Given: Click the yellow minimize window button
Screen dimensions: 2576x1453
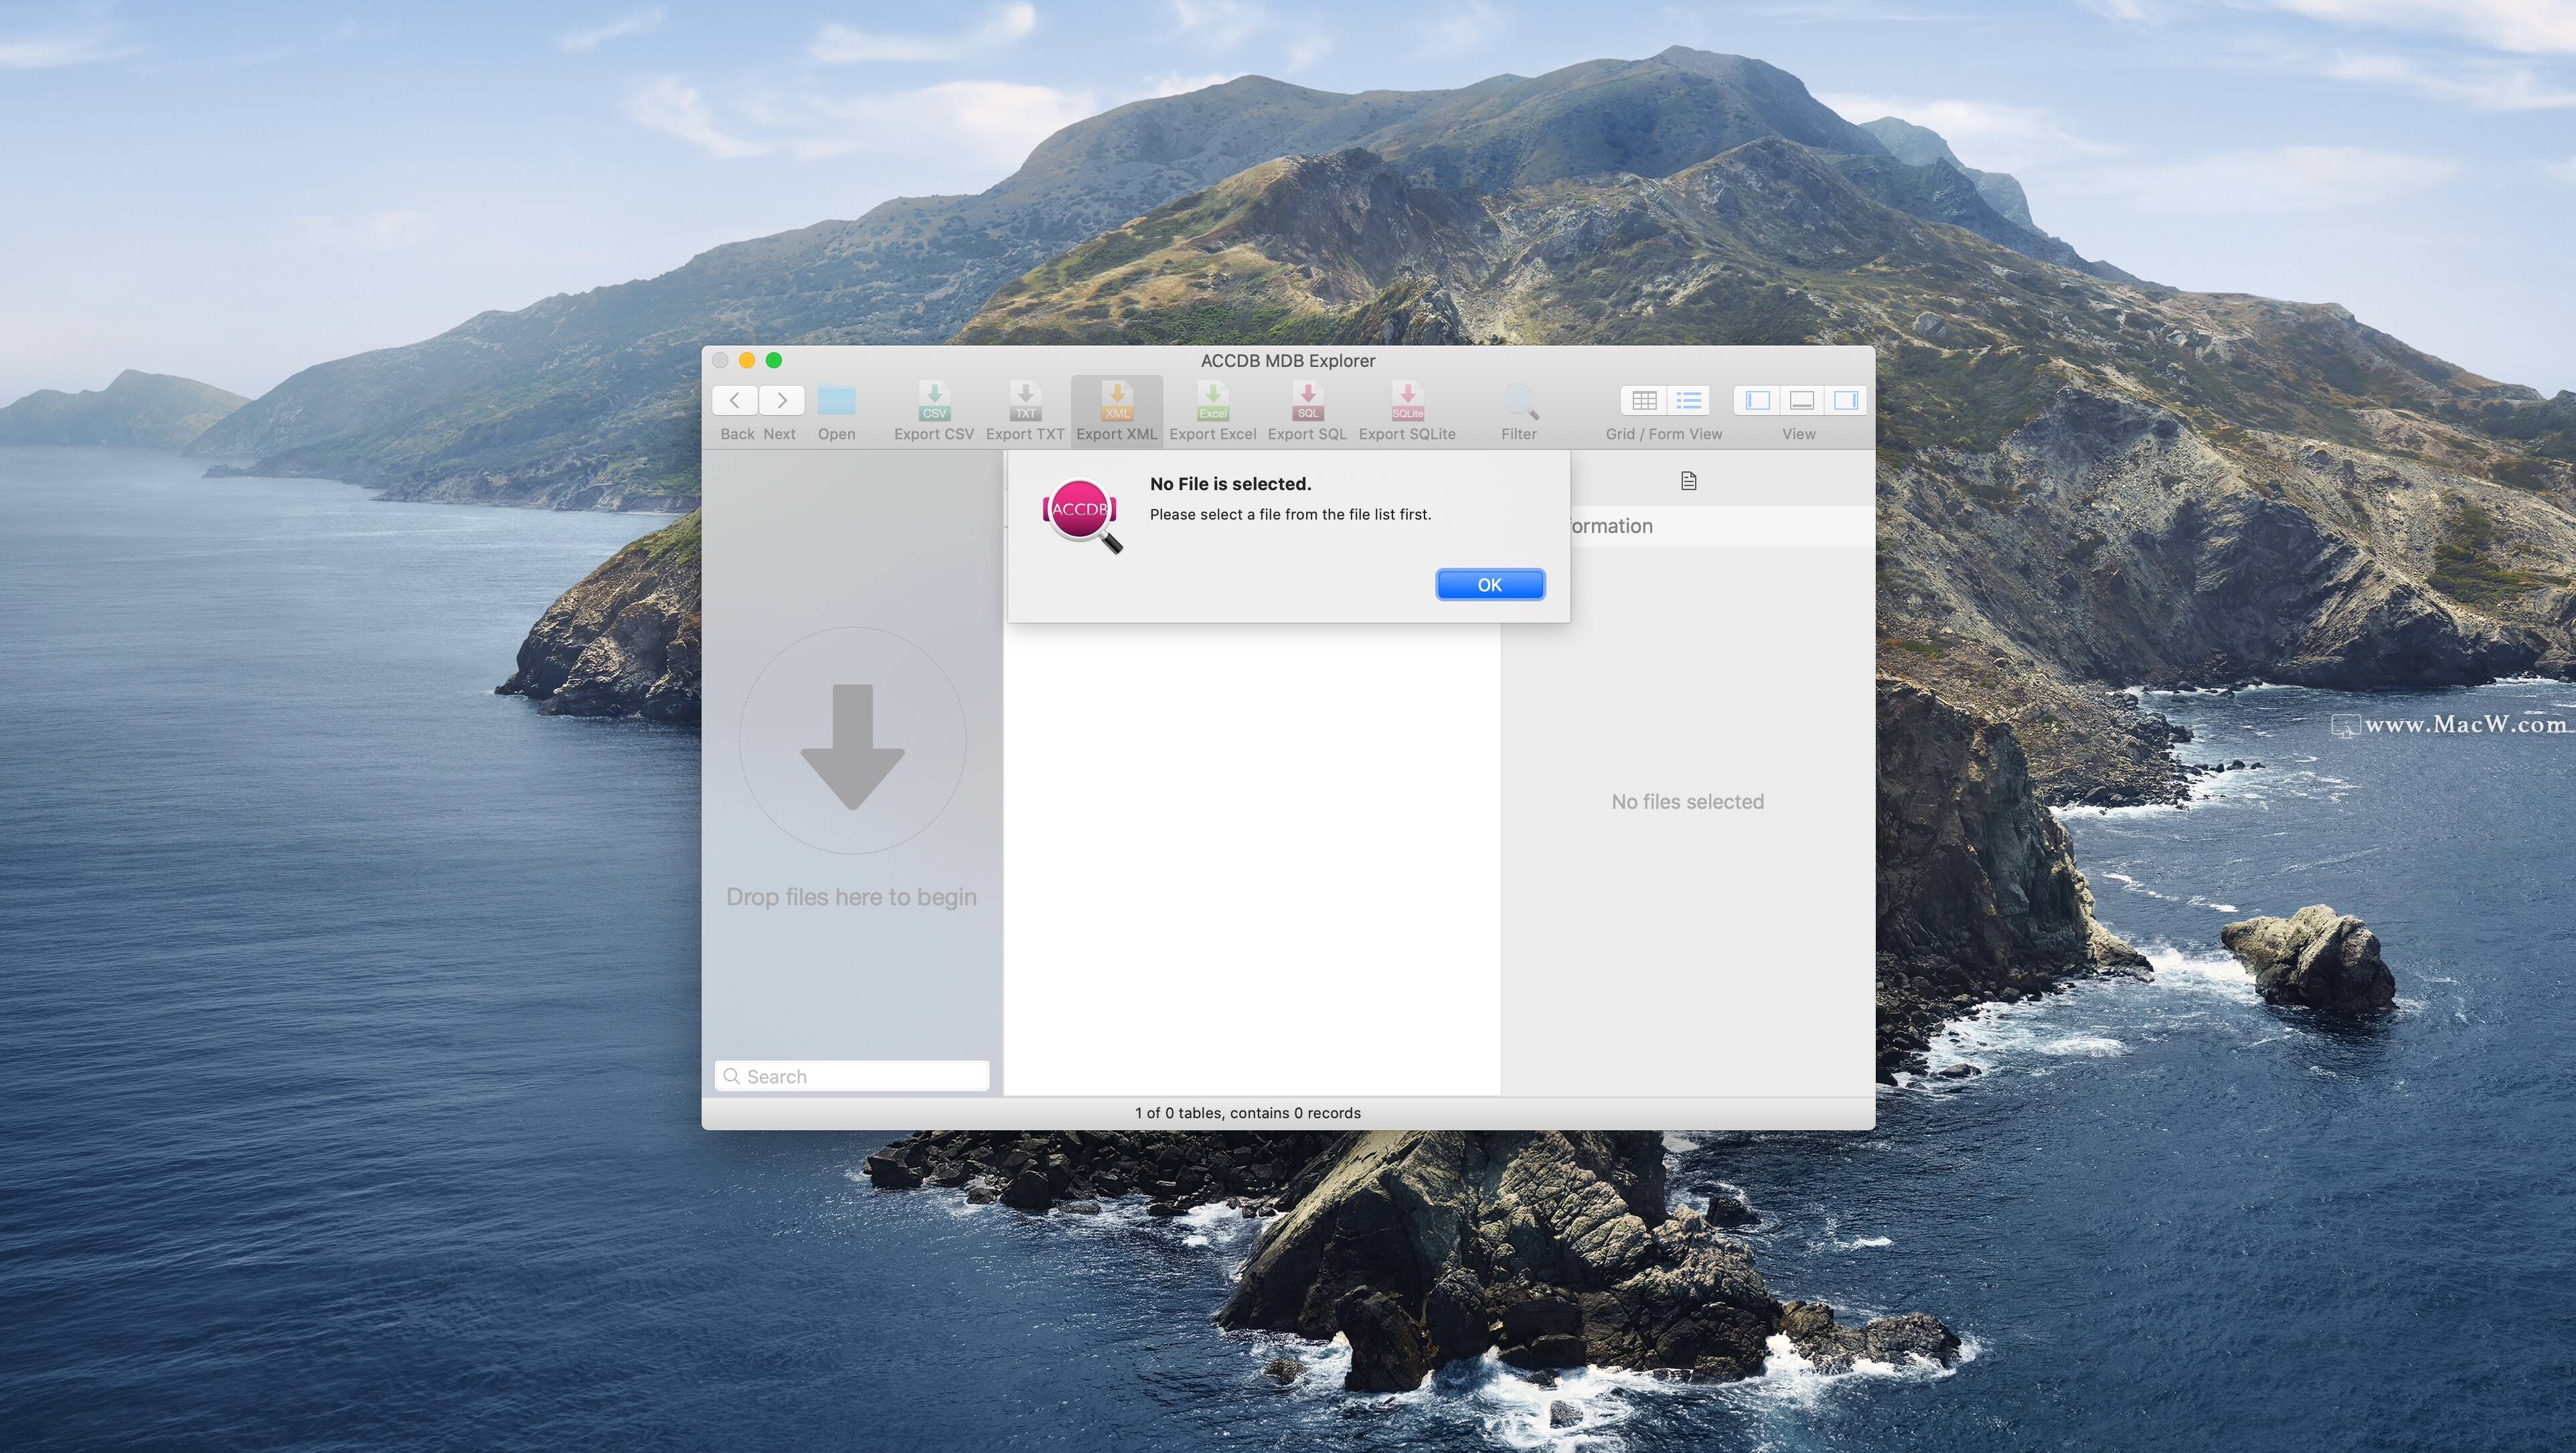Looking at the screenshot, I should [x=747, y=360].
